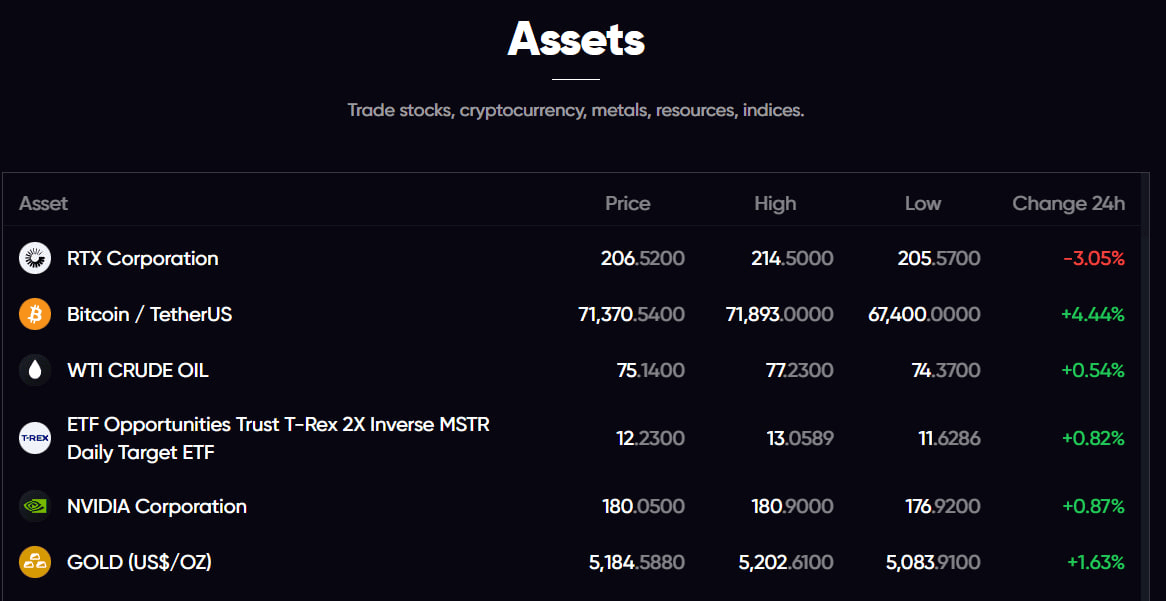The image size is (1166, 601).
Task: Click Bitcoin's +4.44% change value
Action: 1092,314
